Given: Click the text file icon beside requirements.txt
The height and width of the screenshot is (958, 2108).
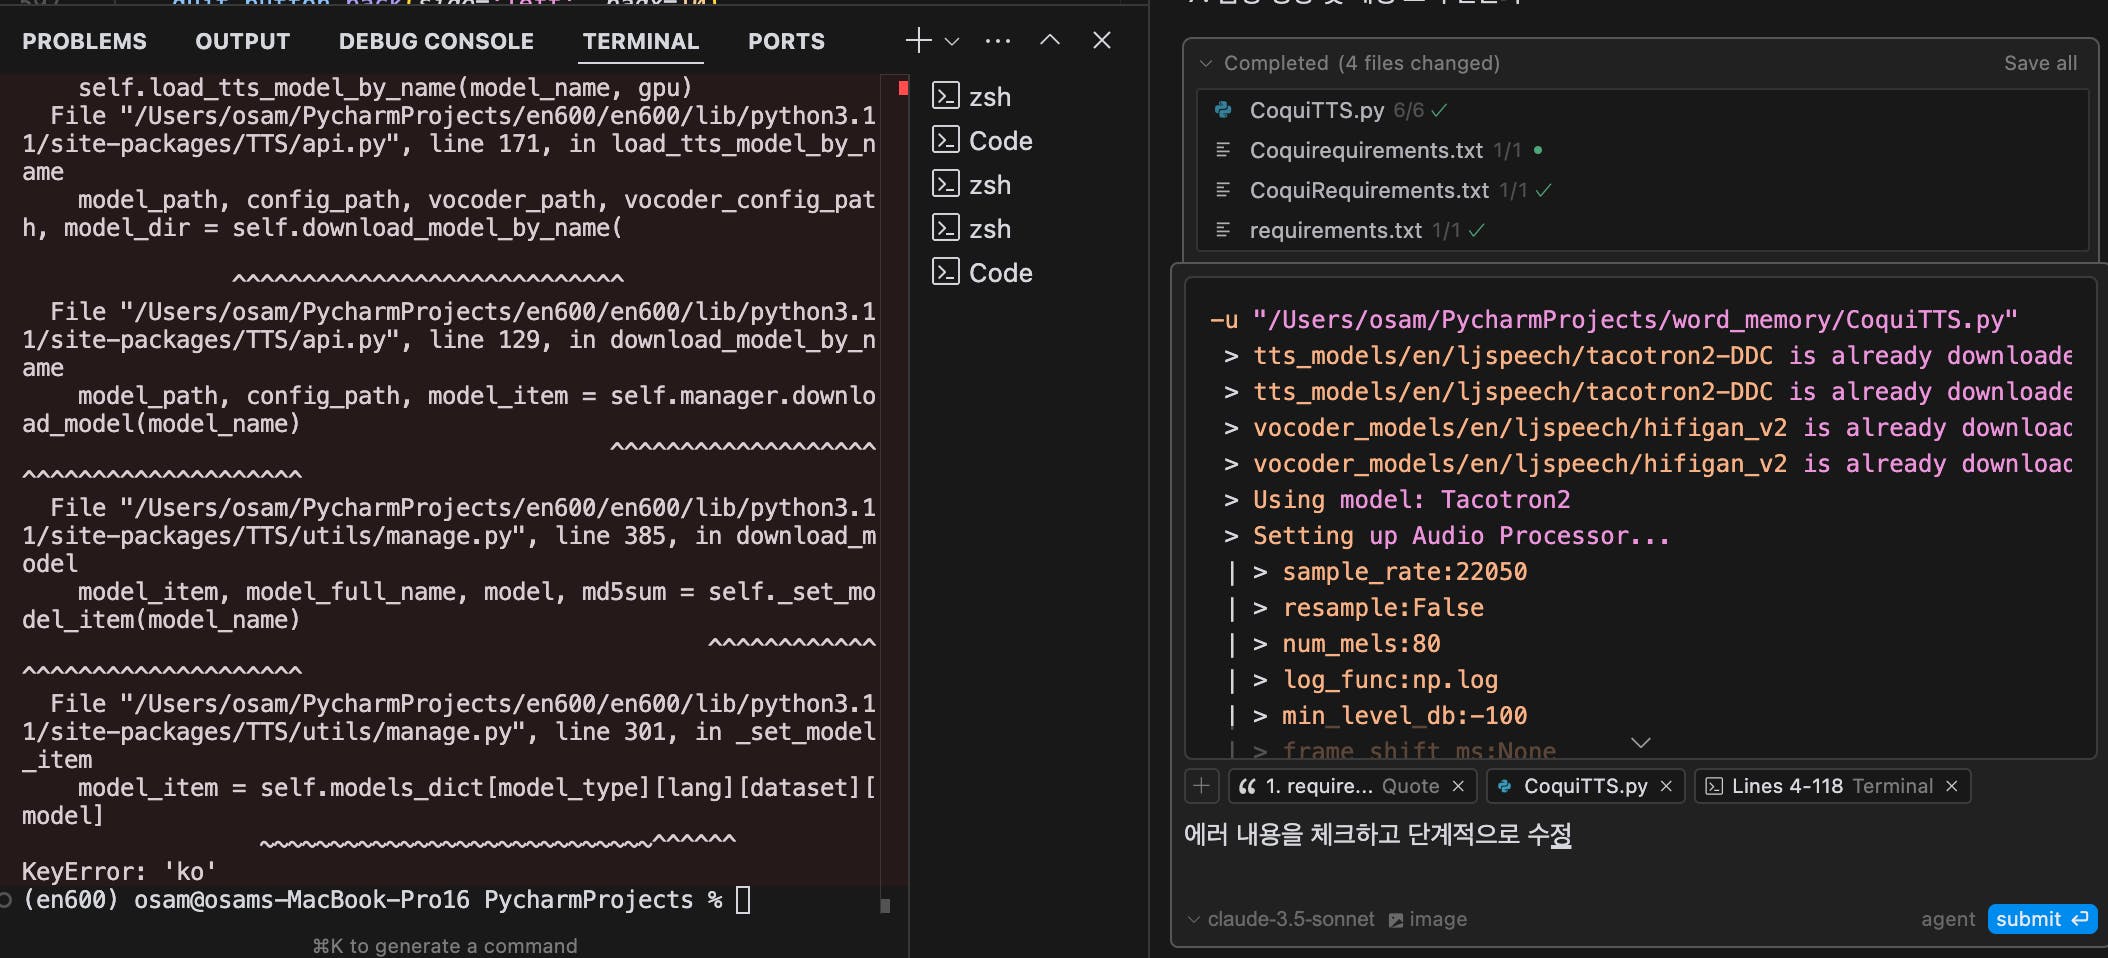Looking at the screenshot, I should tap(1223, 230).
